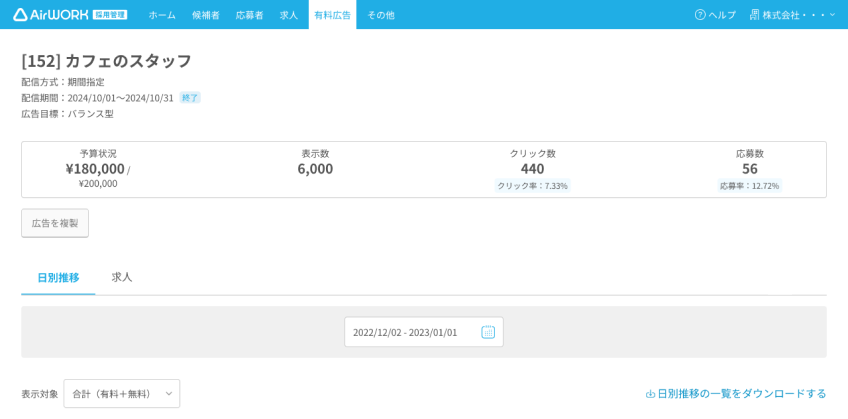Click the title [152] カフェのスタッフ
848x419 pixels.
[x=107, y=61]
